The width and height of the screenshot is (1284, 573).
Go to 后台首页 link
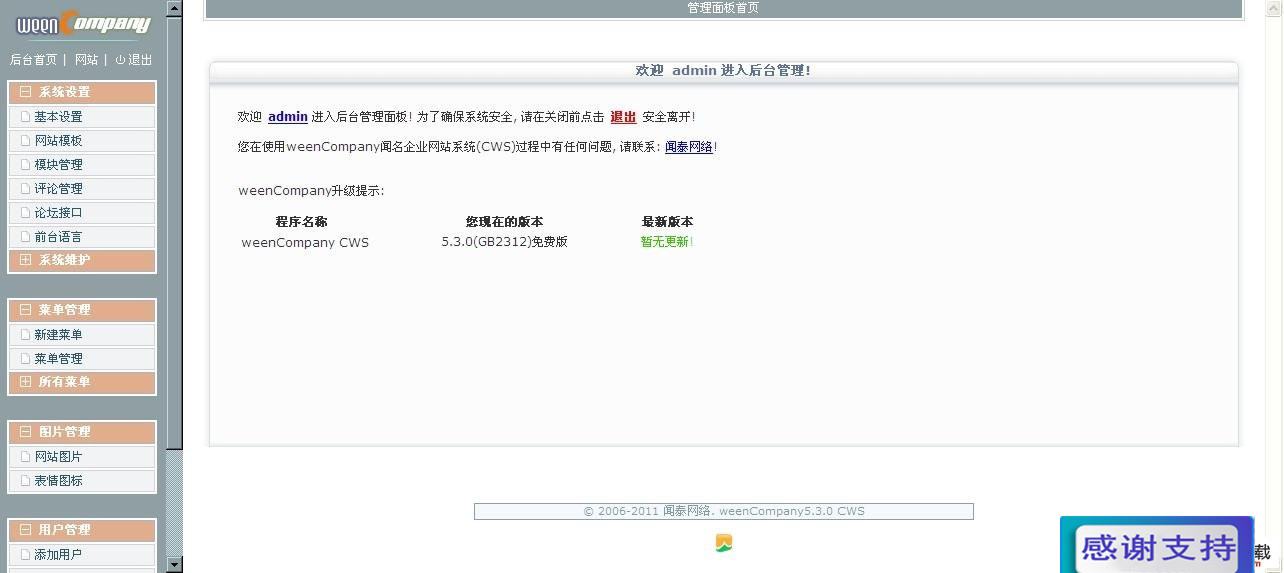point(34,60)
